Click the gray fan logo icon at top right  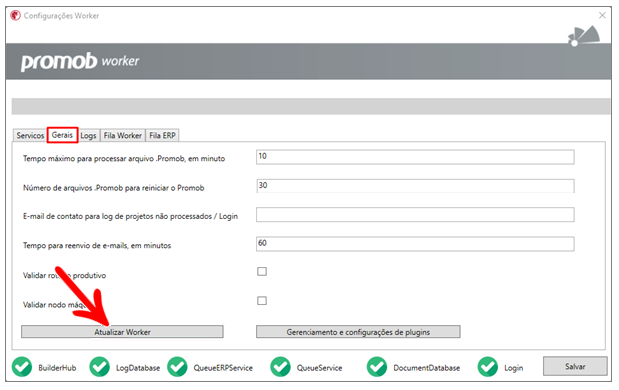584,36
